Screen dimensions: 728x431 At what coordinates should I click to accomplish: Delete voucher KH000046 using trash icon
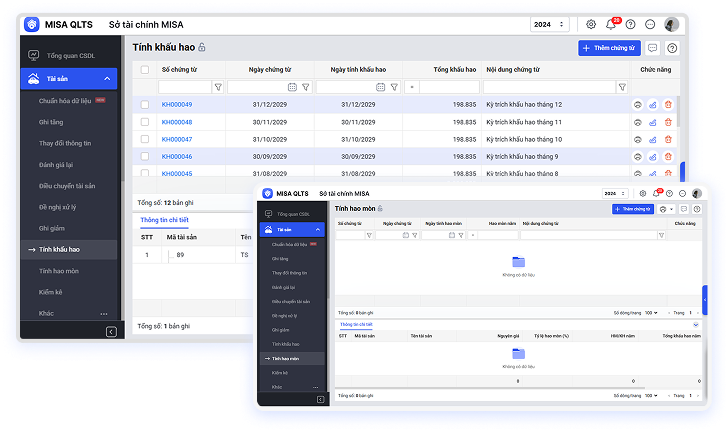668,157
